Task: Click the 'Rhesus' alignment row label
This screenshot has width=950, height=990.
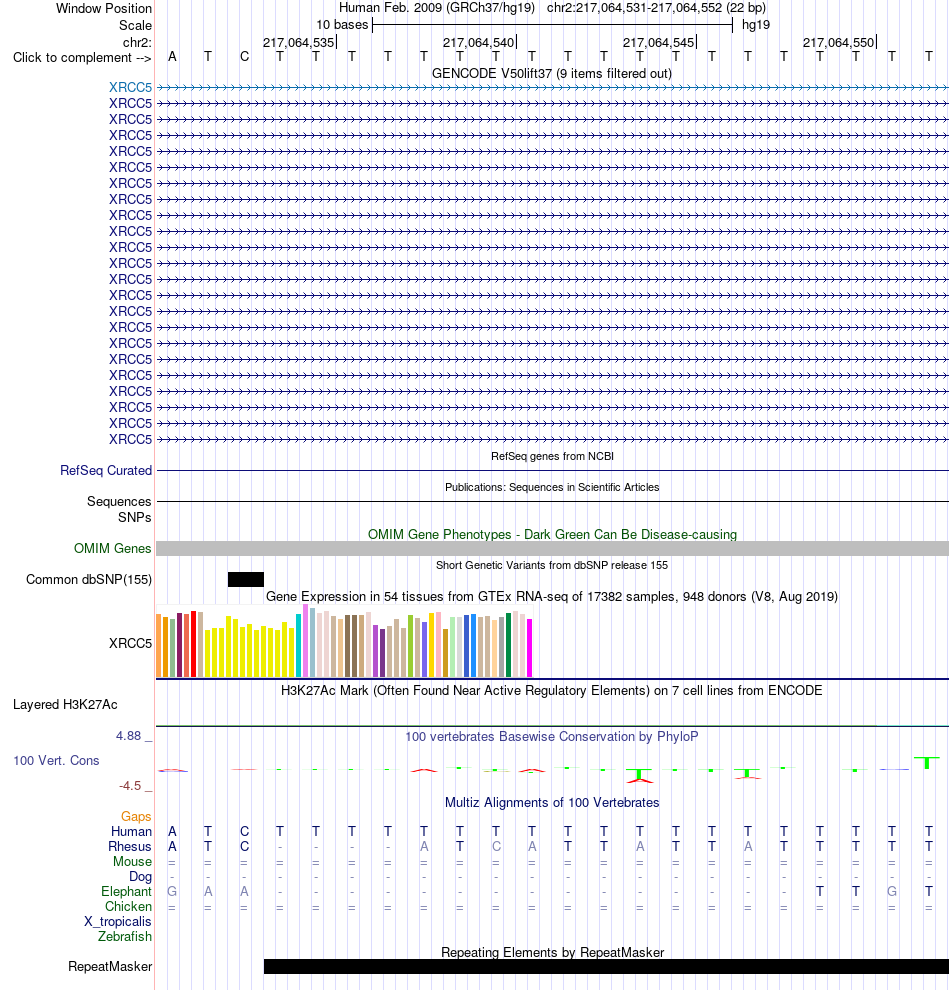Action: tap(129, 847)
